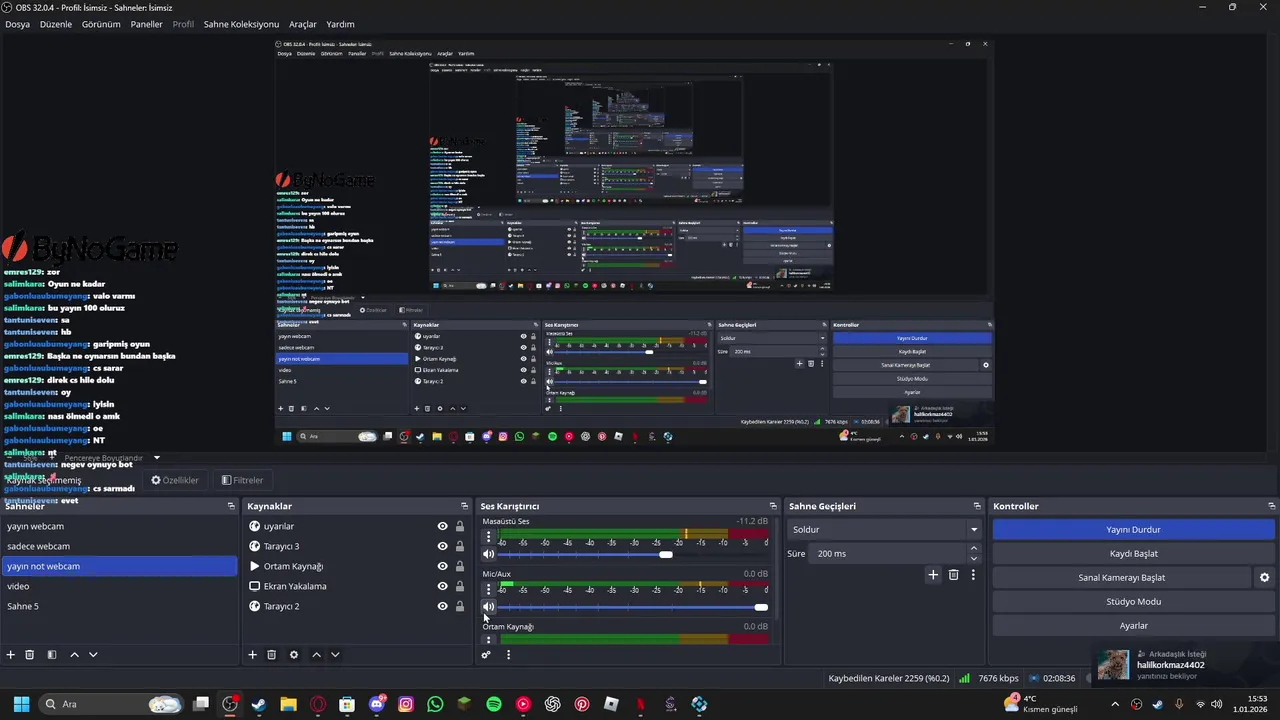
Task: Open the Soldur transition dropdown
Action: point(885,529)
